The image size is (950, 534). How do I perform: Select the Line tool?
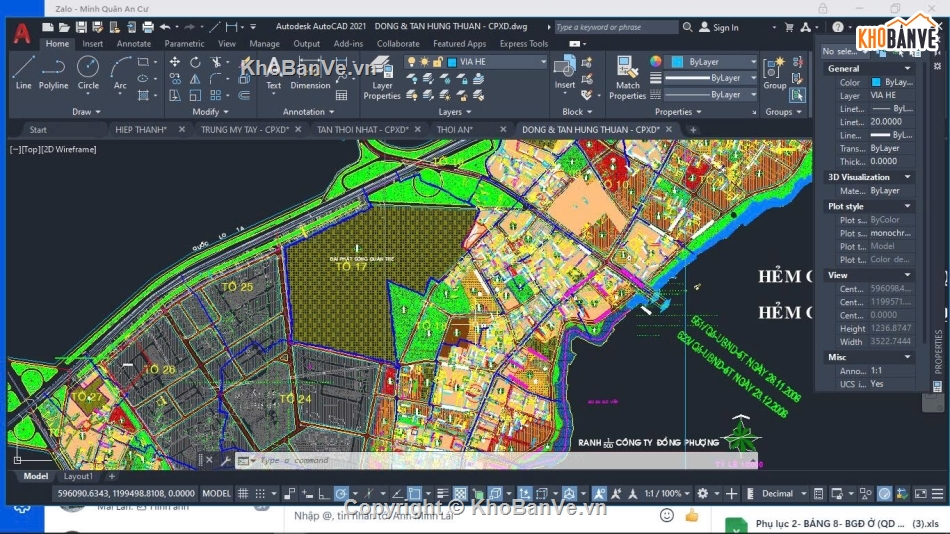point(23,73)
